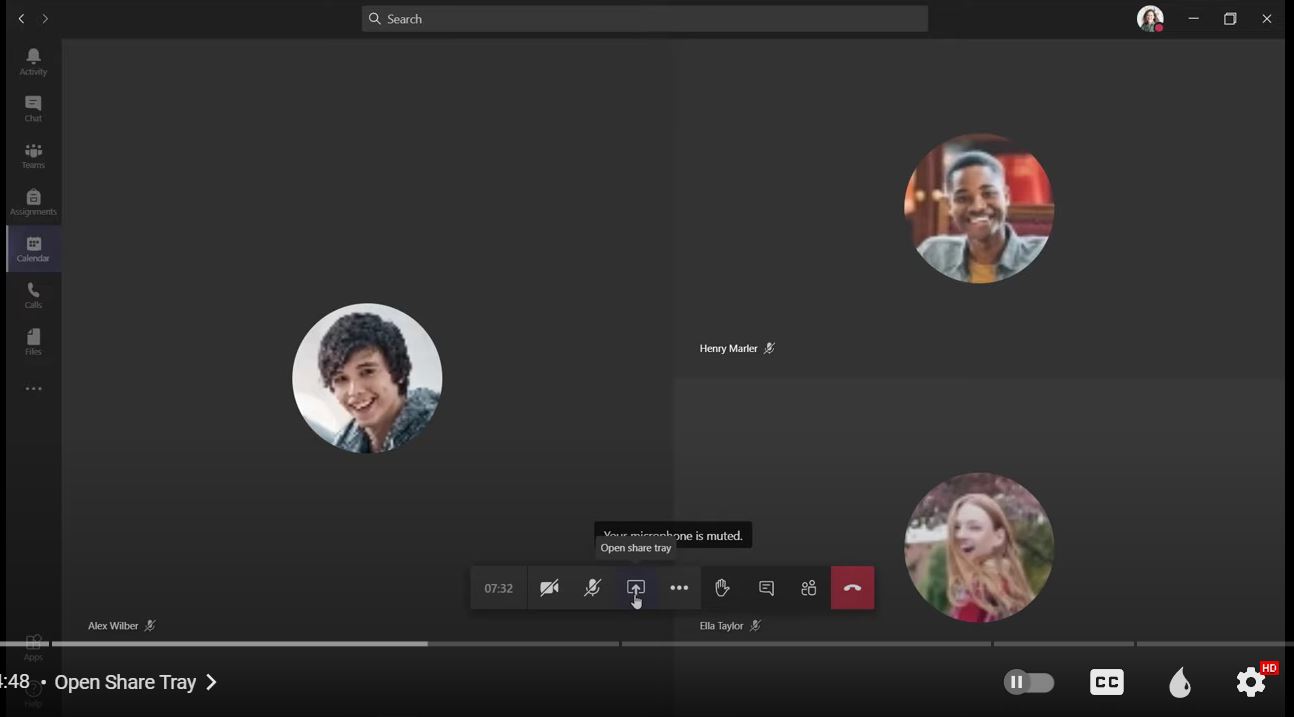
Task: Open the Assignments section
Action: tap(33, 200)
